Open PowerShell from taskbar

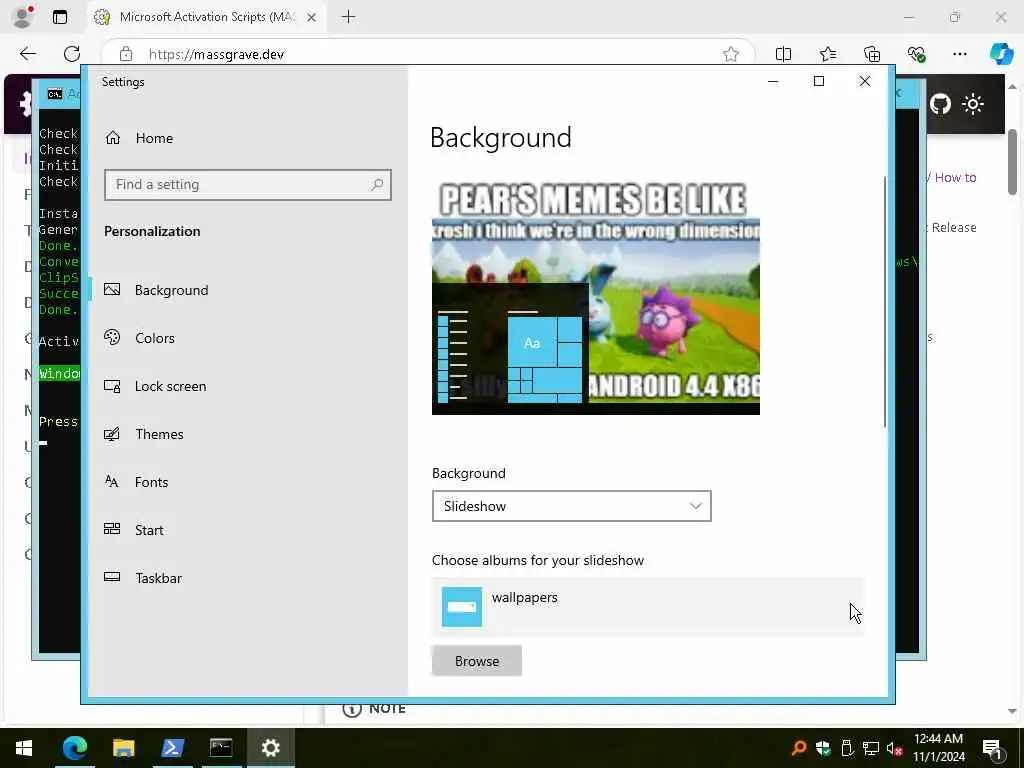172,748
